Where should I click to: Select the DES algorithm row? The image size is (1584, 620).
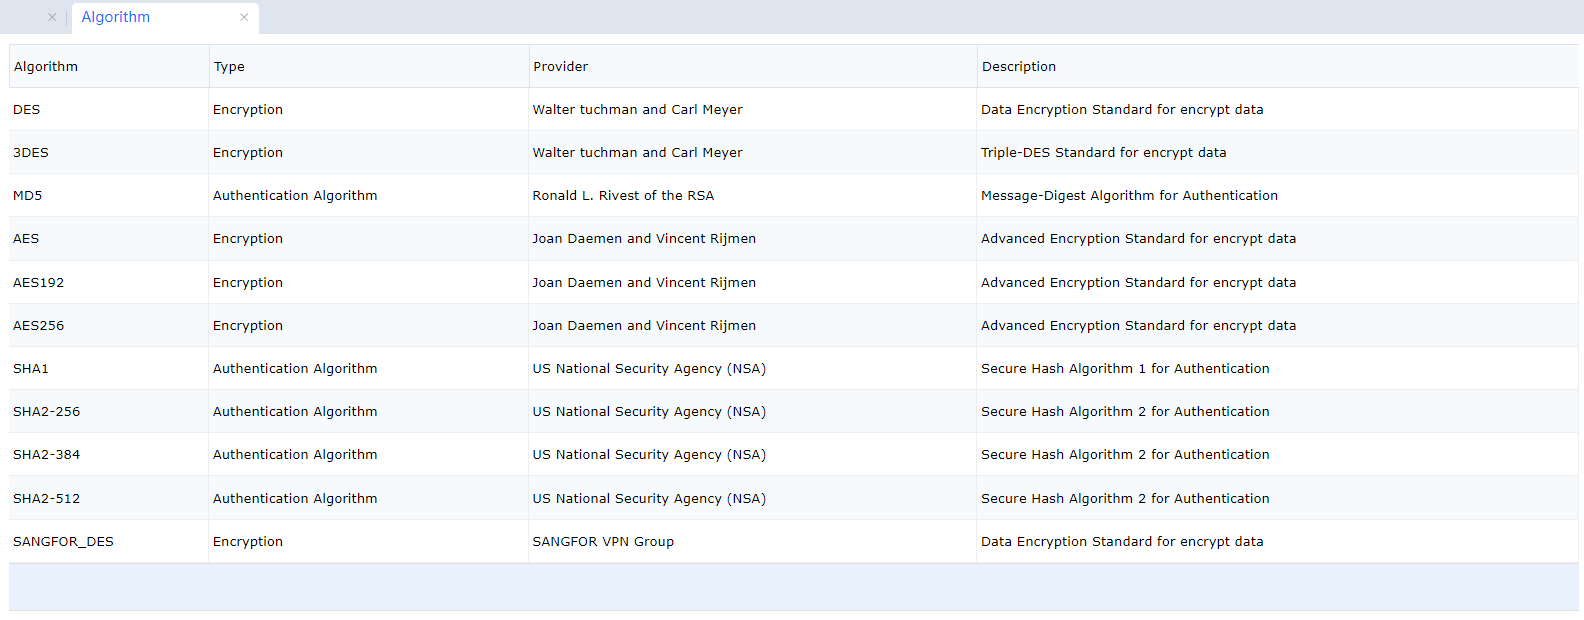(x=27, y=110)
